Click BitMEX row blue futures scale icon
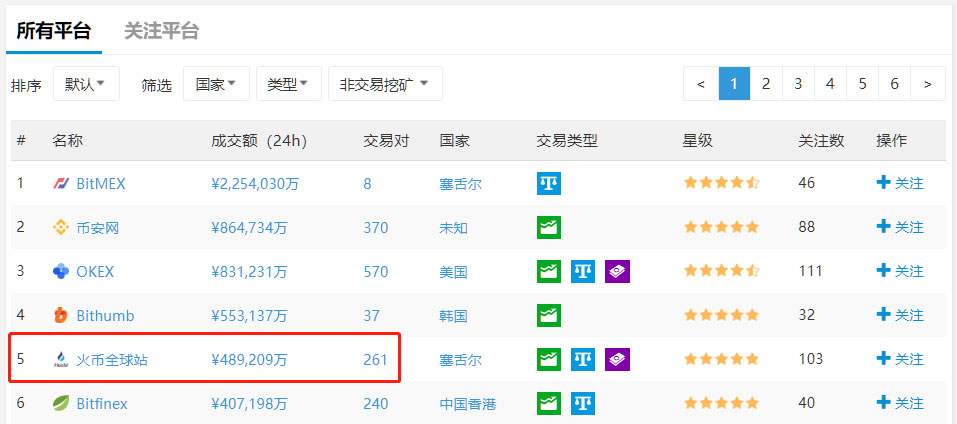 pos(549,183)
